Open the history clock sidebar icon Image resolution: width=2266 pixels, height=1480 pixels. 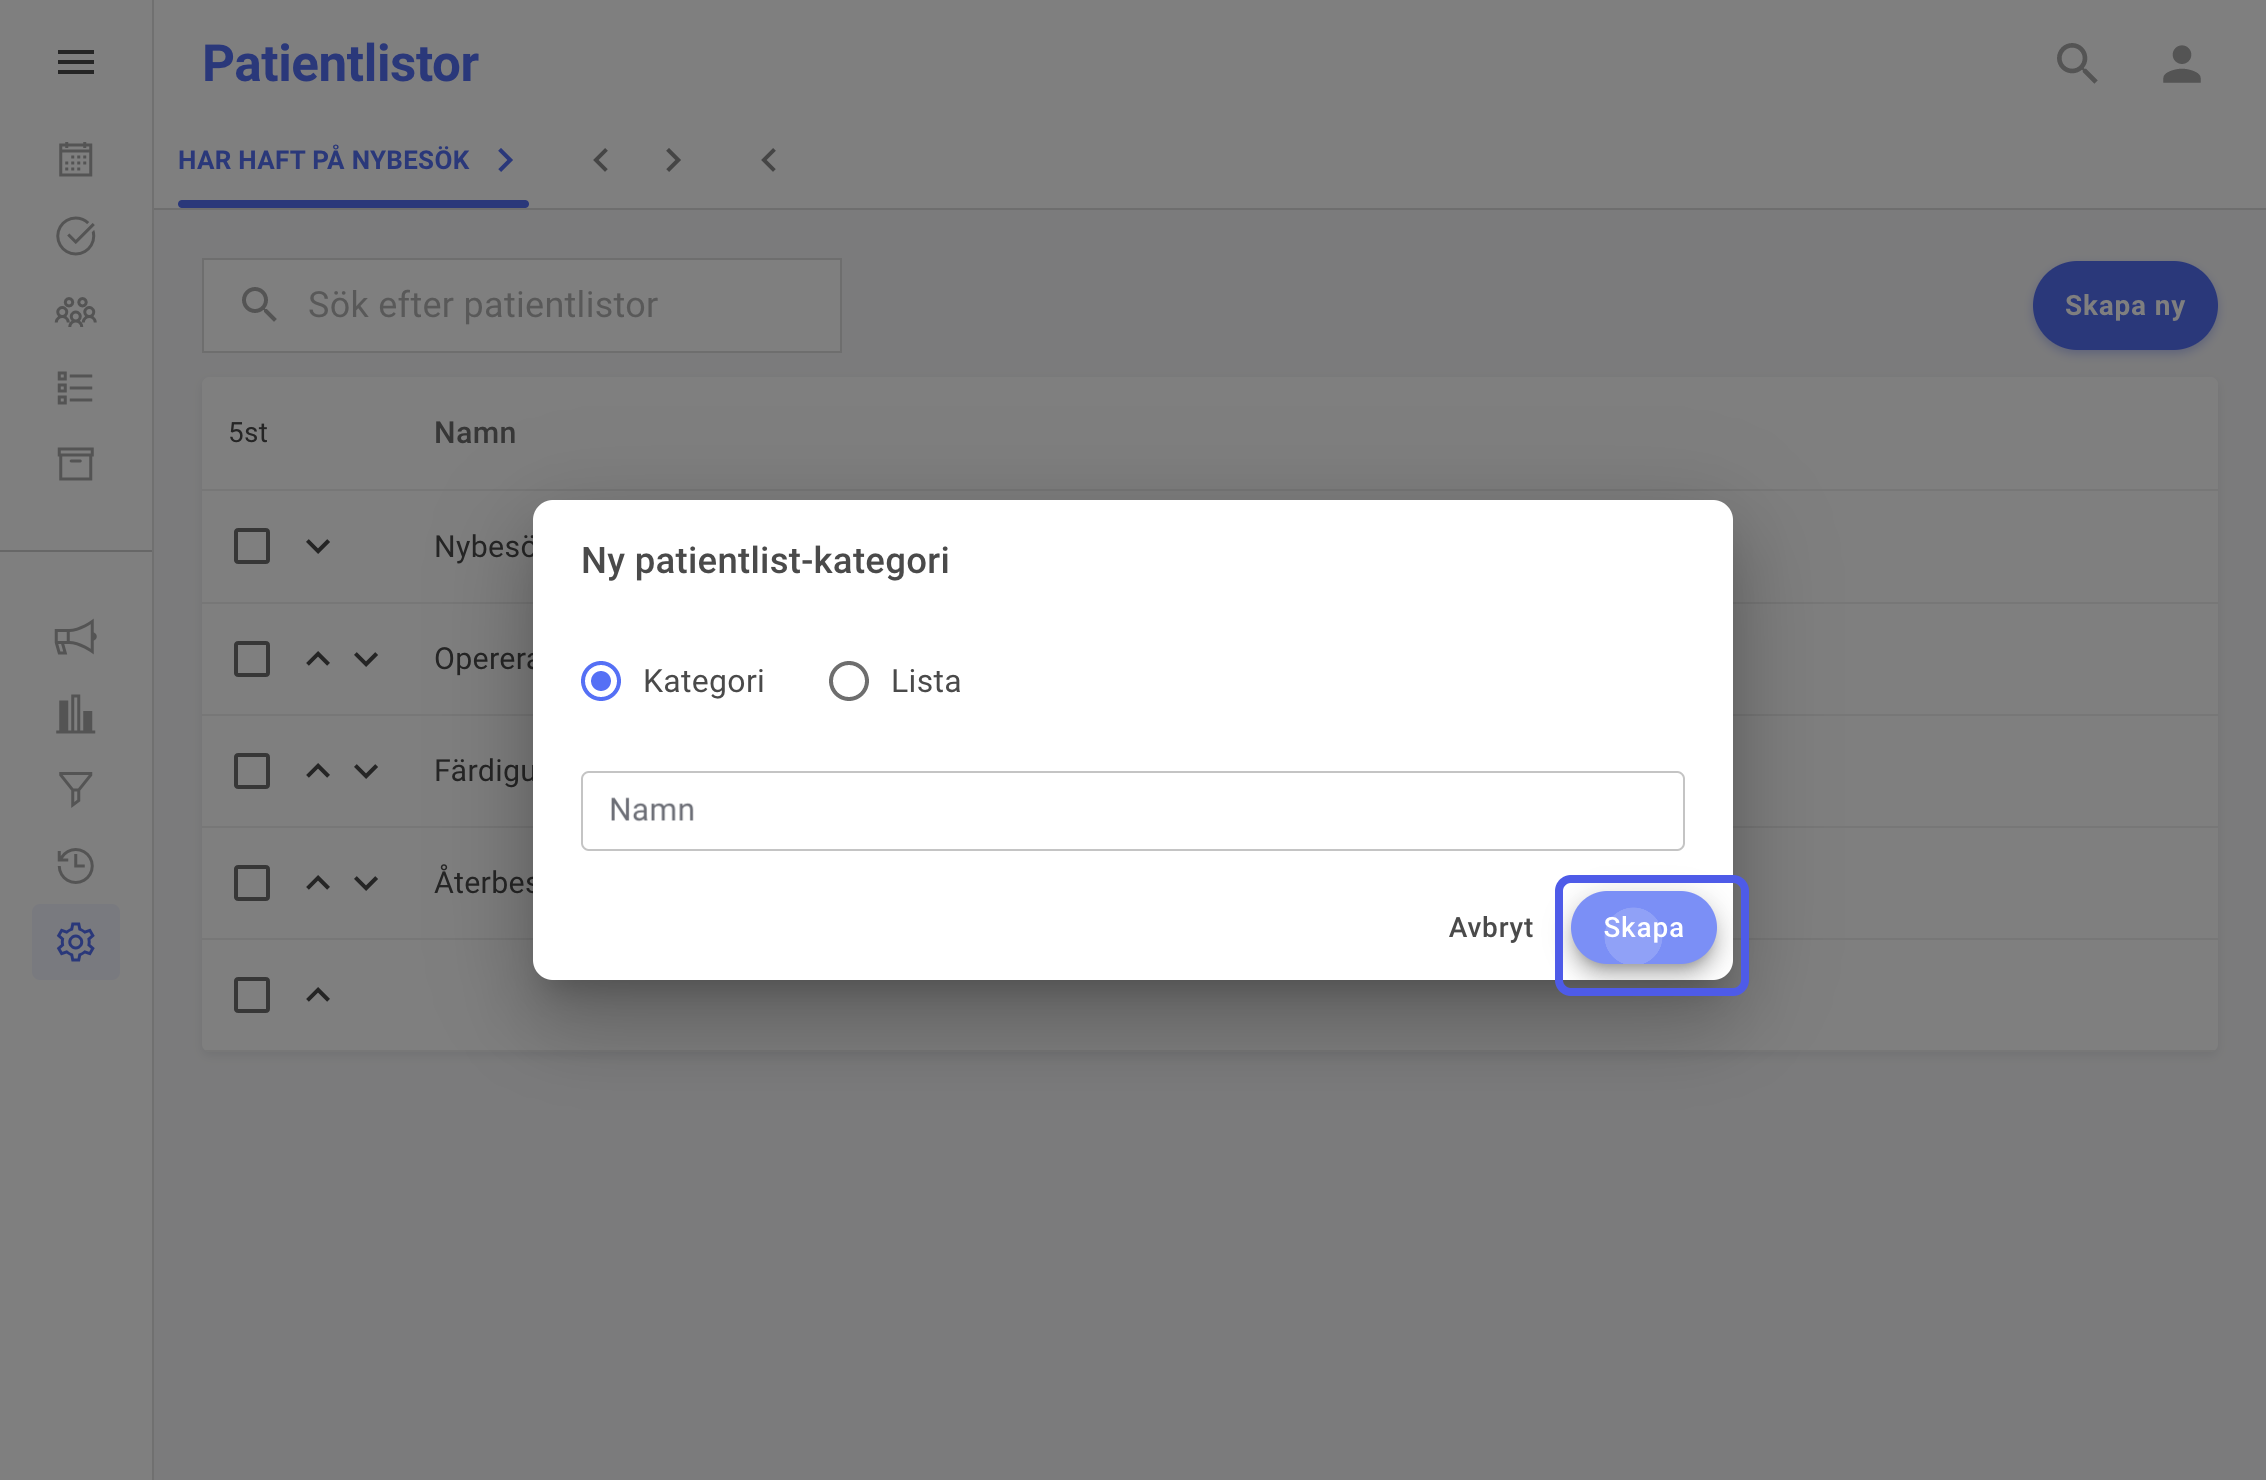[x=76, y=865]
